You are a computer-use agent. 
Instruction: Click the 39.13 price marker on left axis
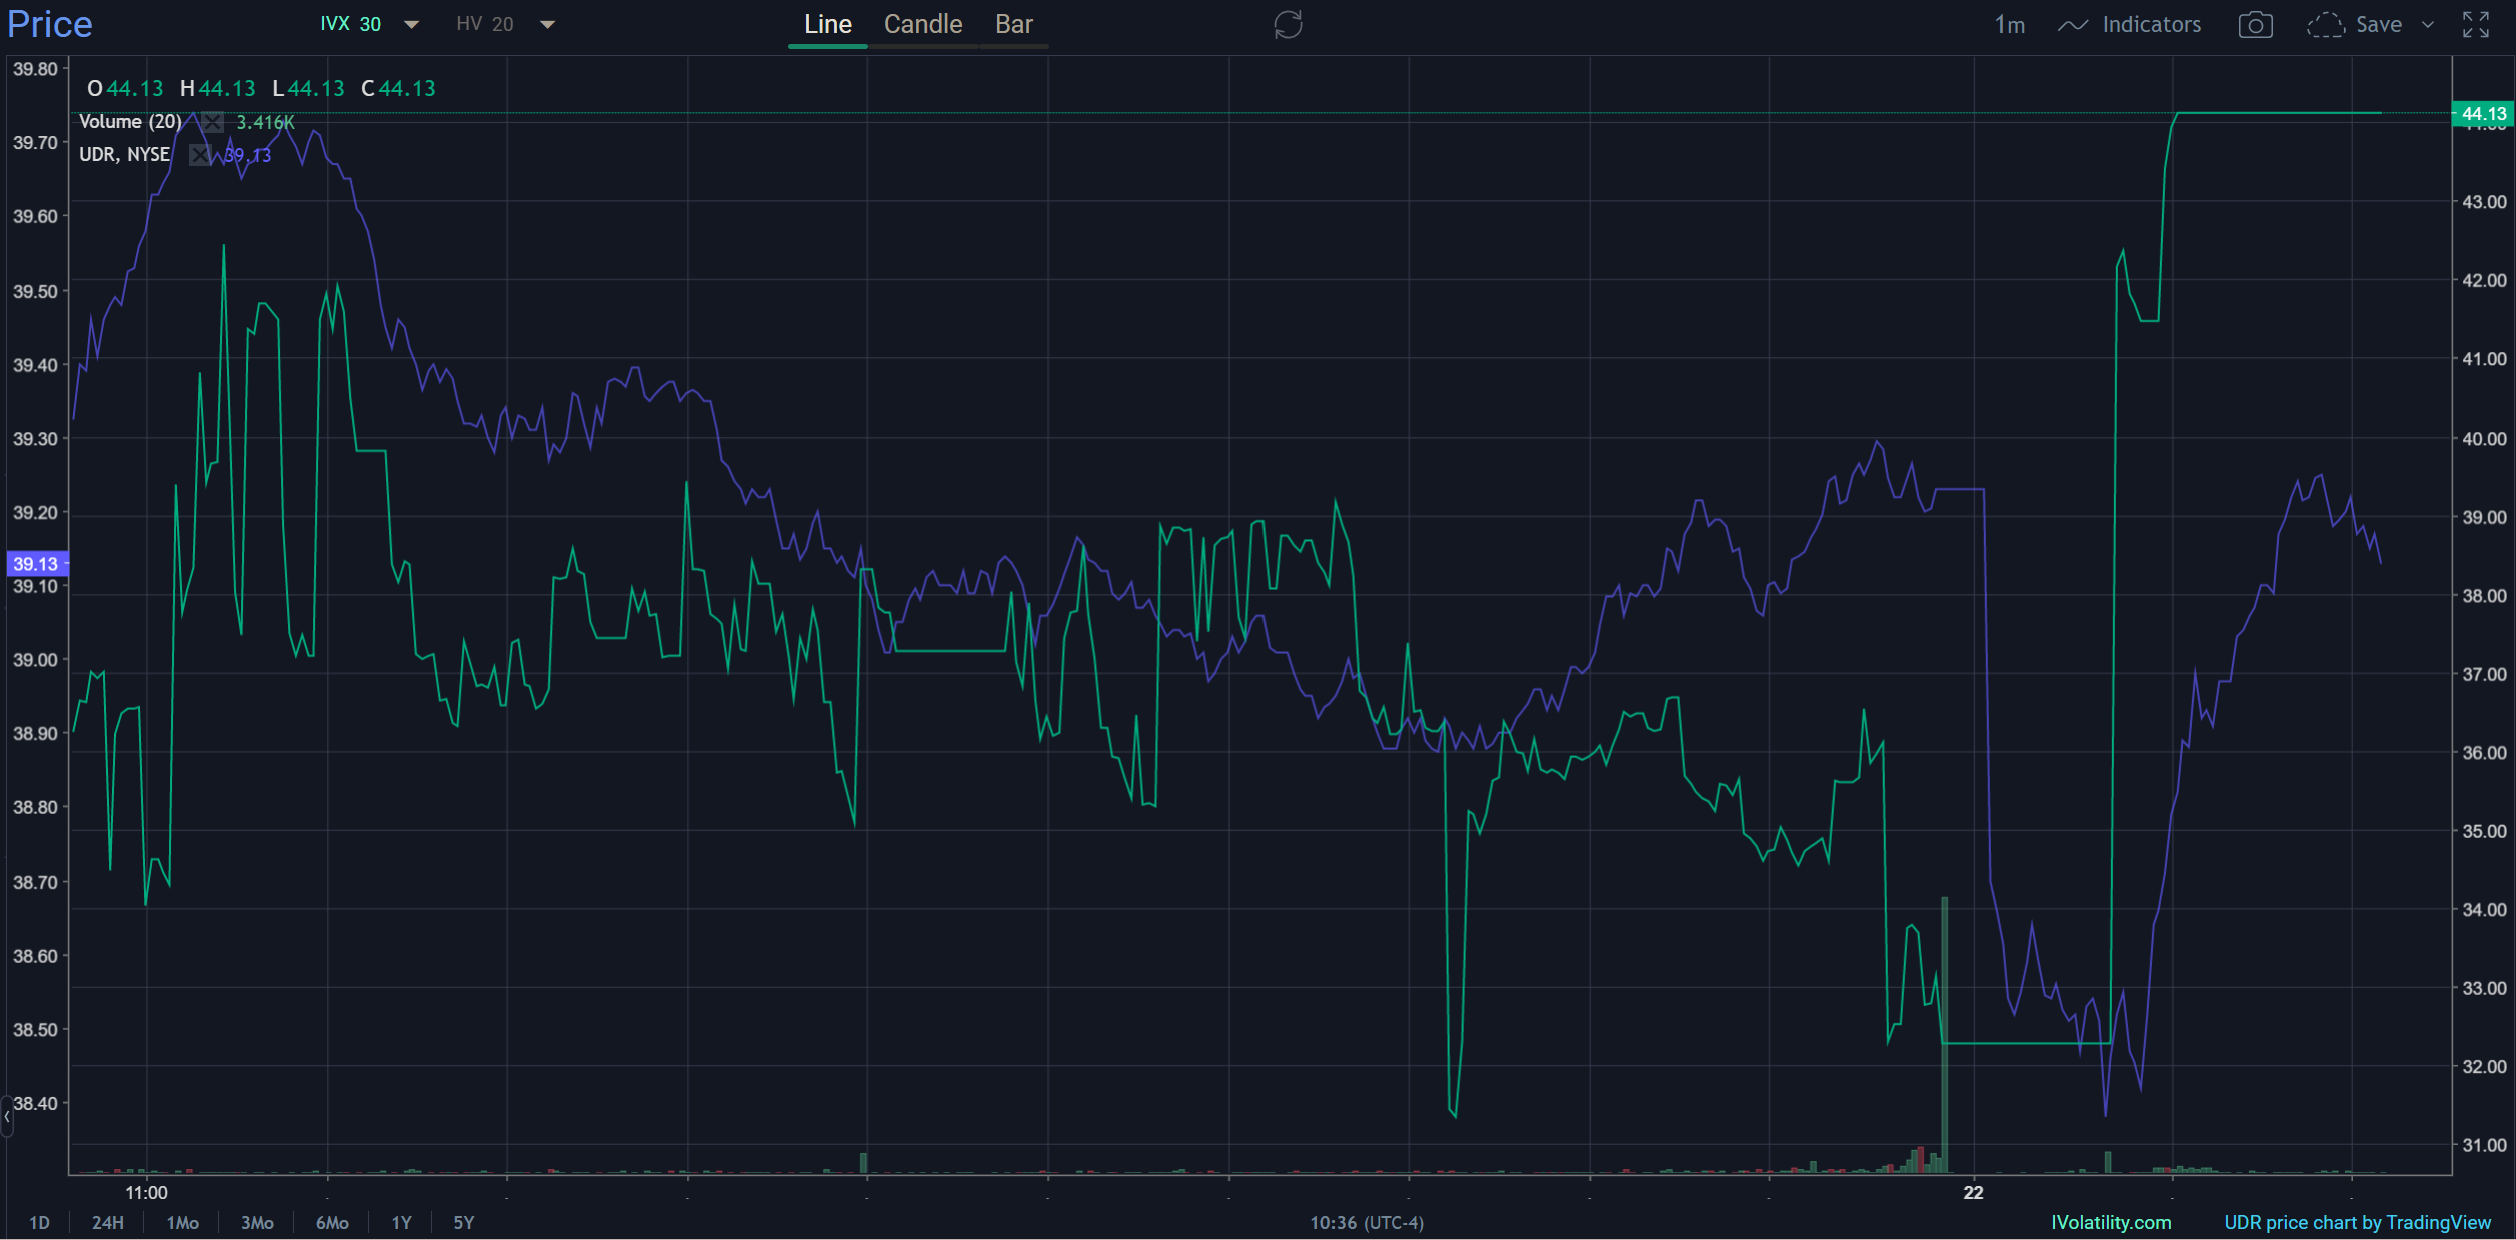point(36,564)
